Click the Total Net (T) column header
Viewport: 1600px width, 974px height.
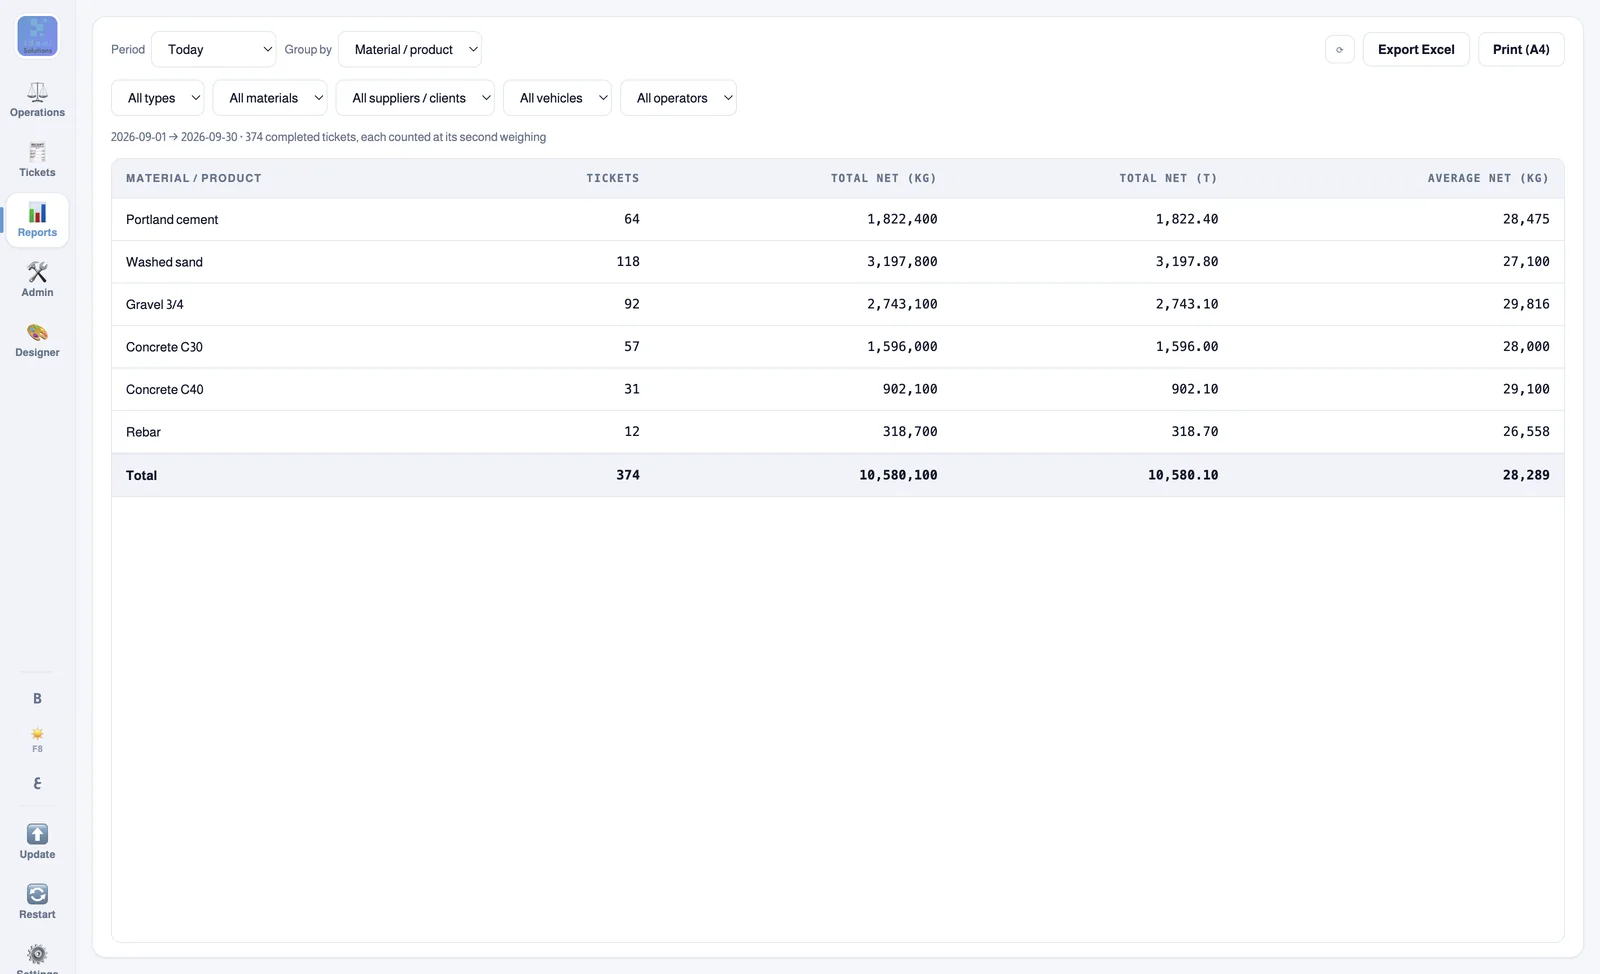coord(1168,178)
